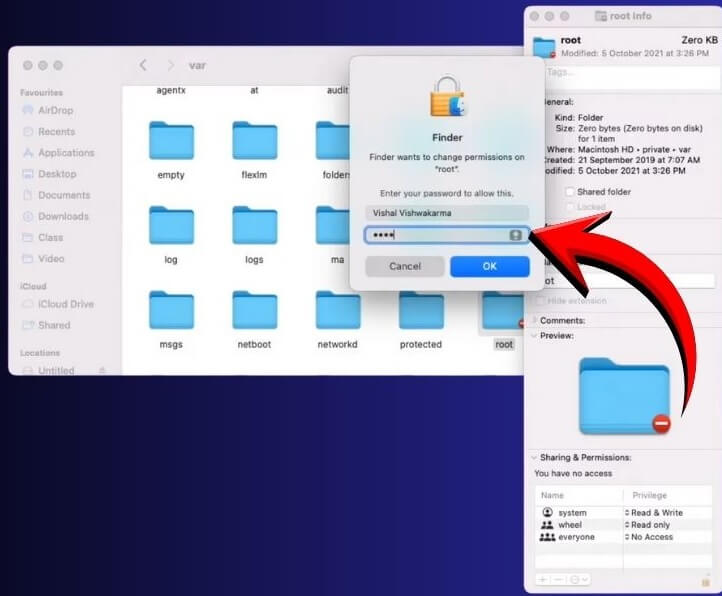The image size is (722, 596).
Task: Select the msgs folder icon
Action: [x=171, y=310]
